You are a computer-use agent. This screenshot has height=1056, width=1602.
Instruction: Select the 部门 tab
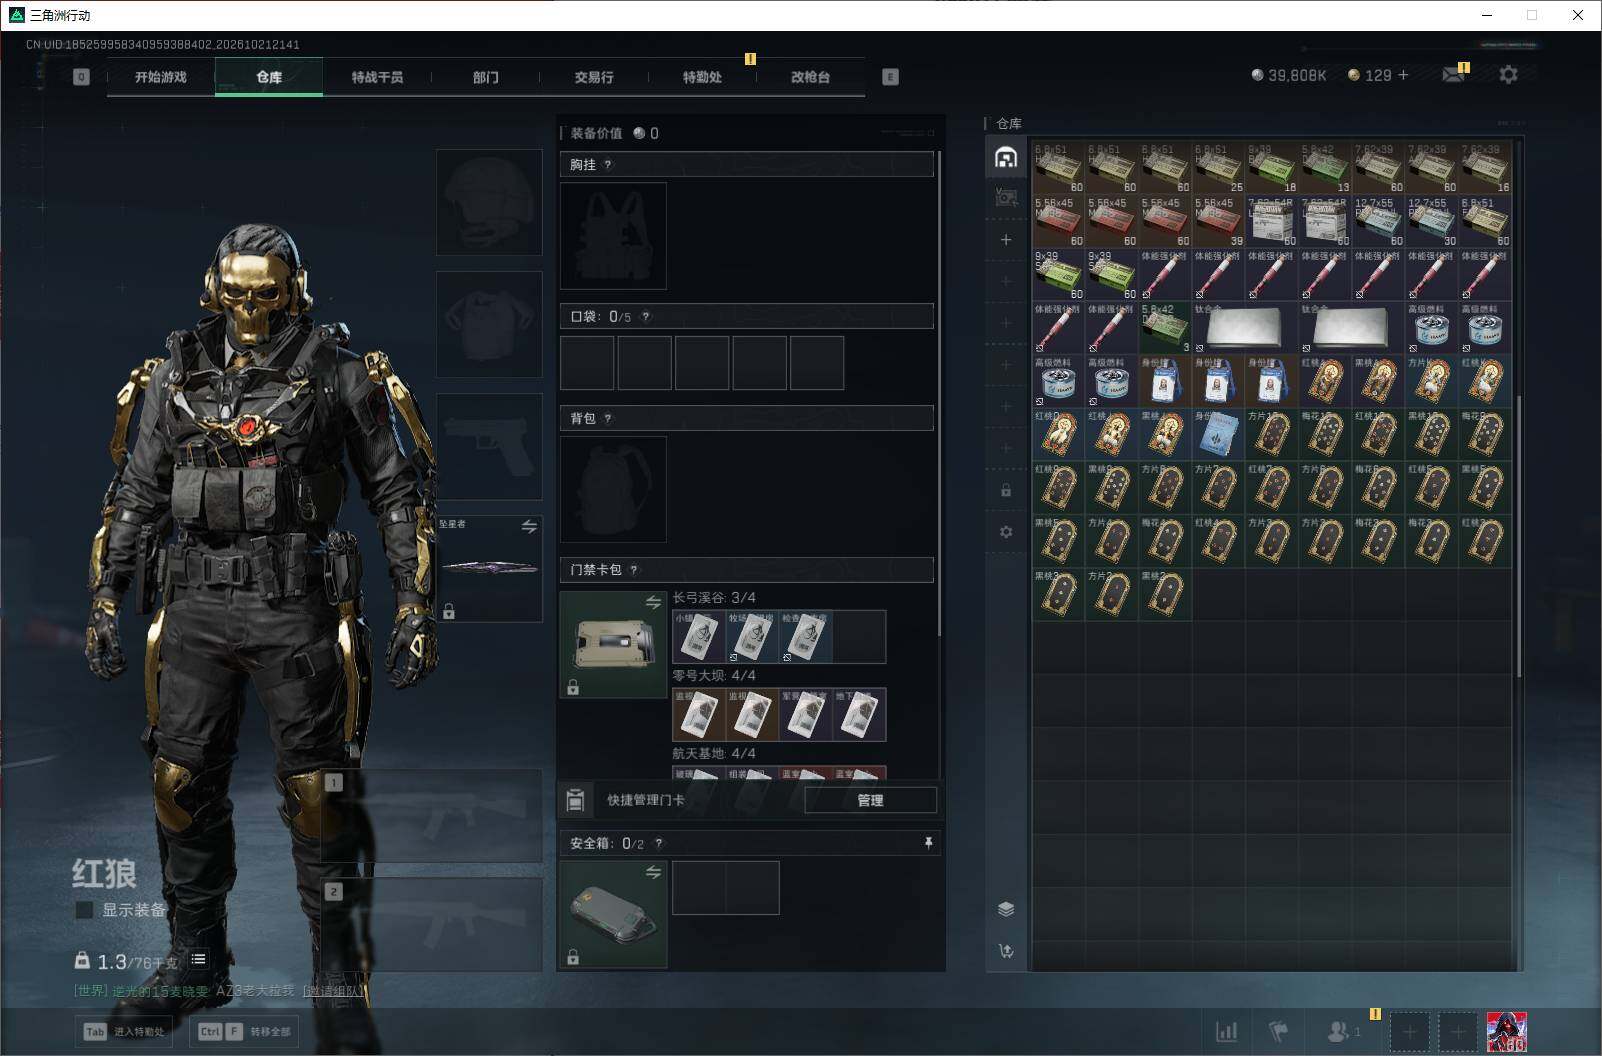(486, 77)
